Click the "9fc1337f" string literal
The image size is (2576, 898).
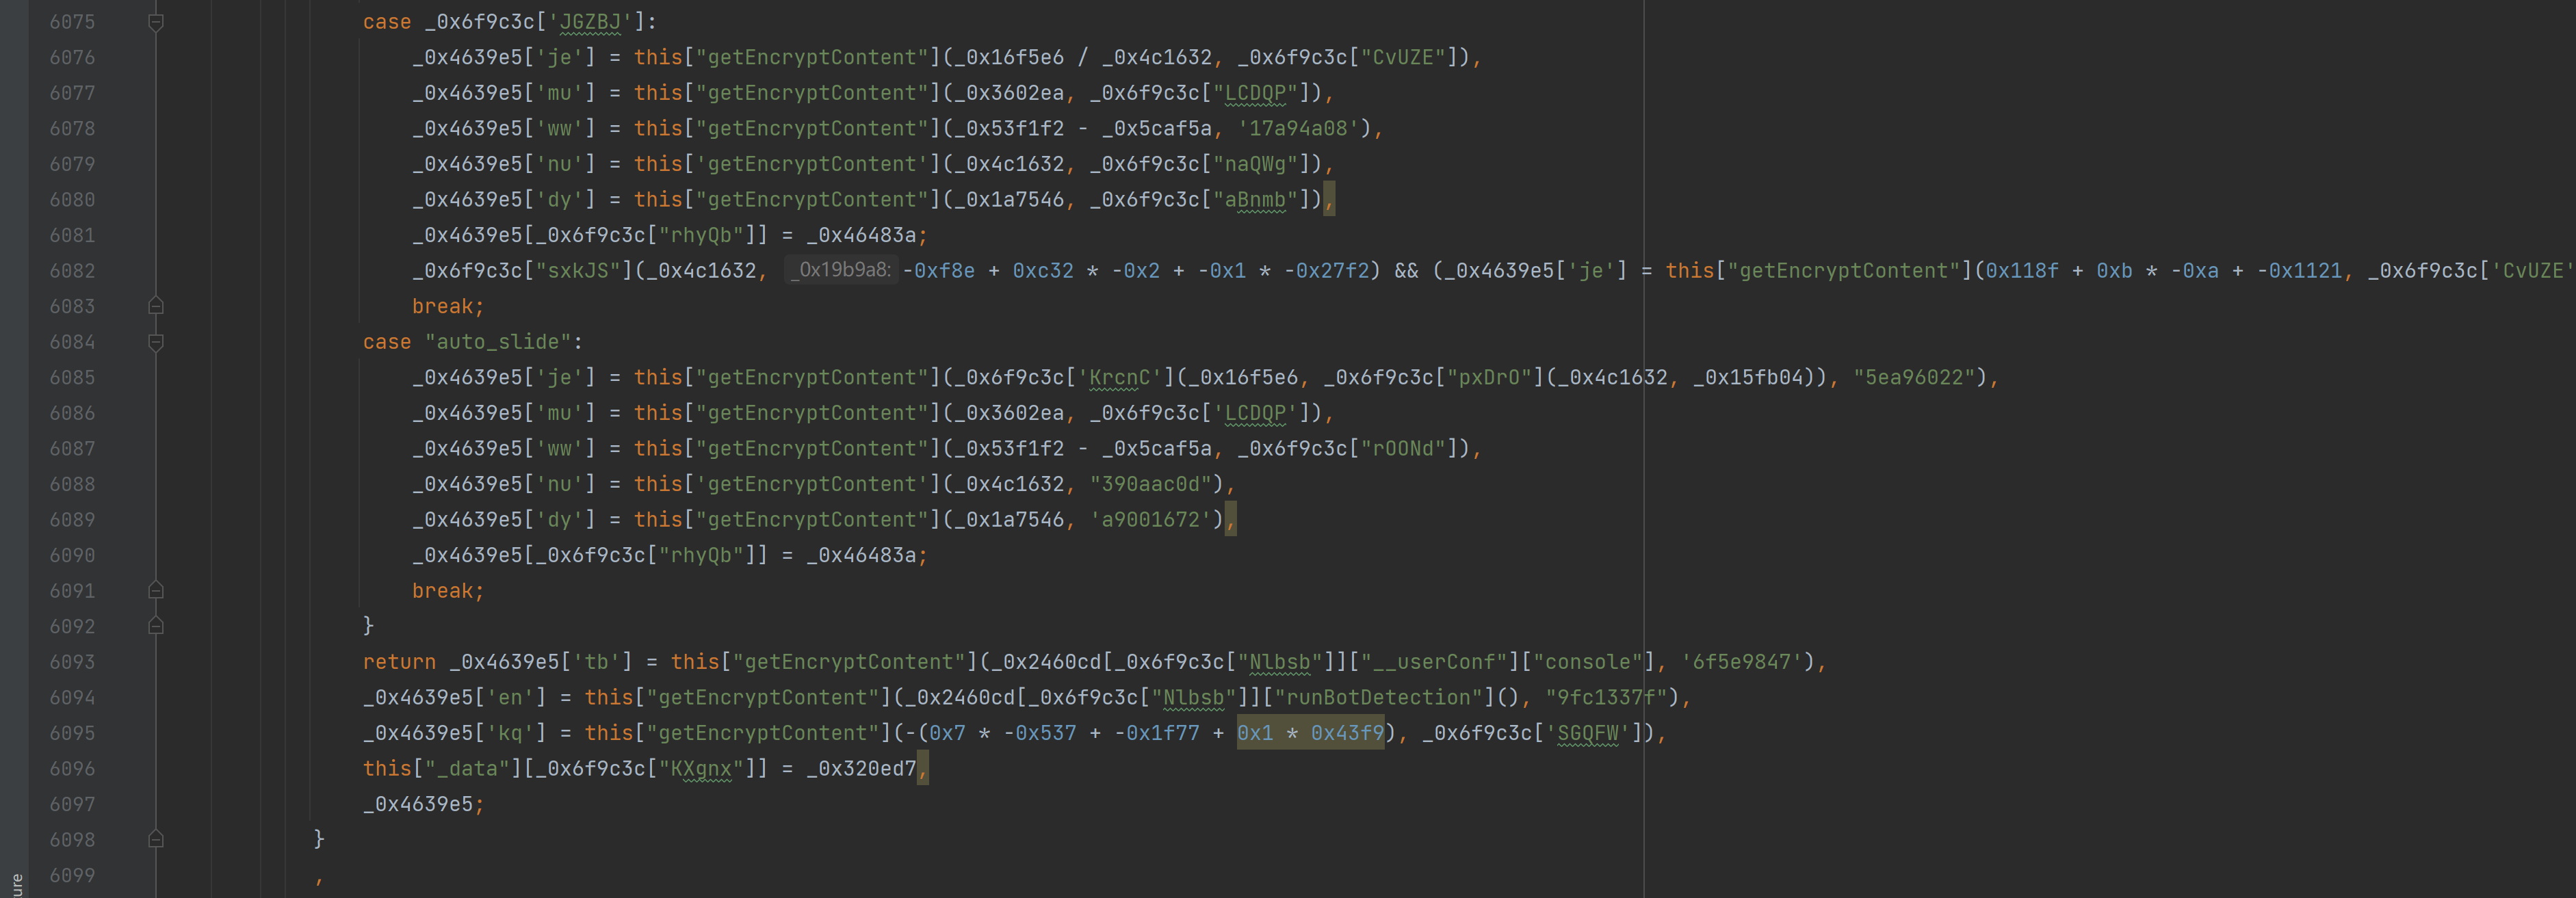[x=1607, y=697]
